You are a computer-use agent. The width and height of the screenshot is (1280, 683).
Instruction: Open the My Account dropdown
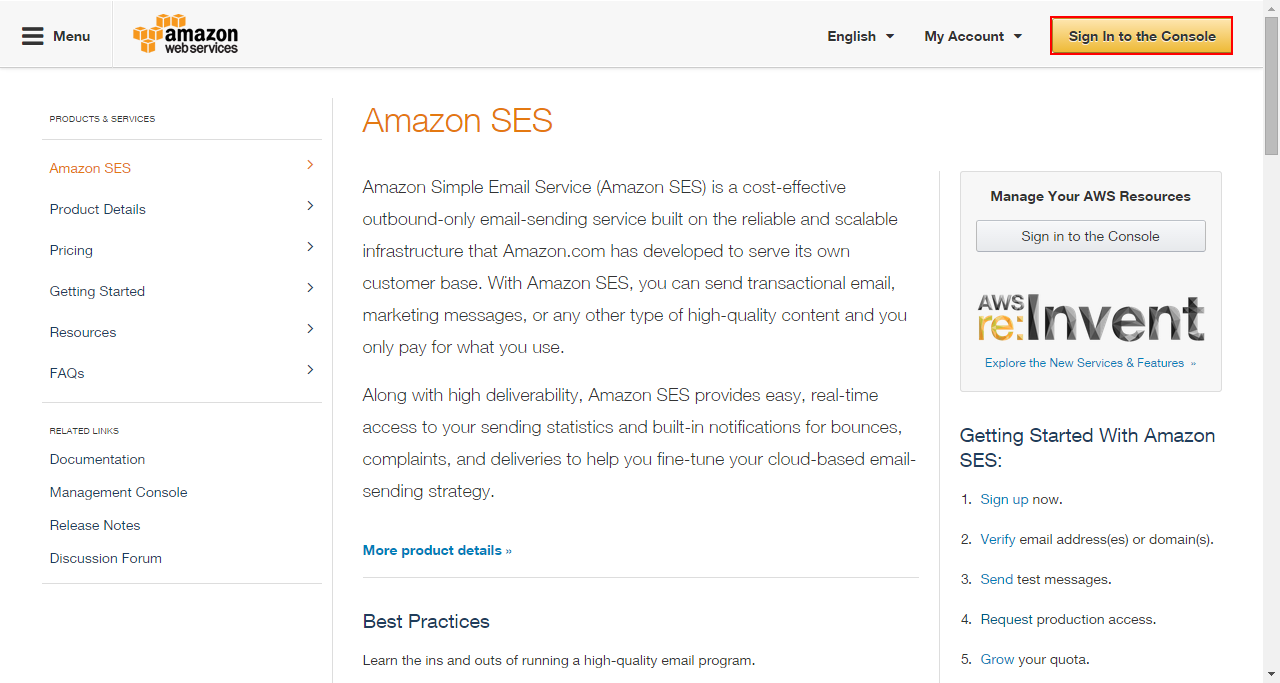(973, 36)
